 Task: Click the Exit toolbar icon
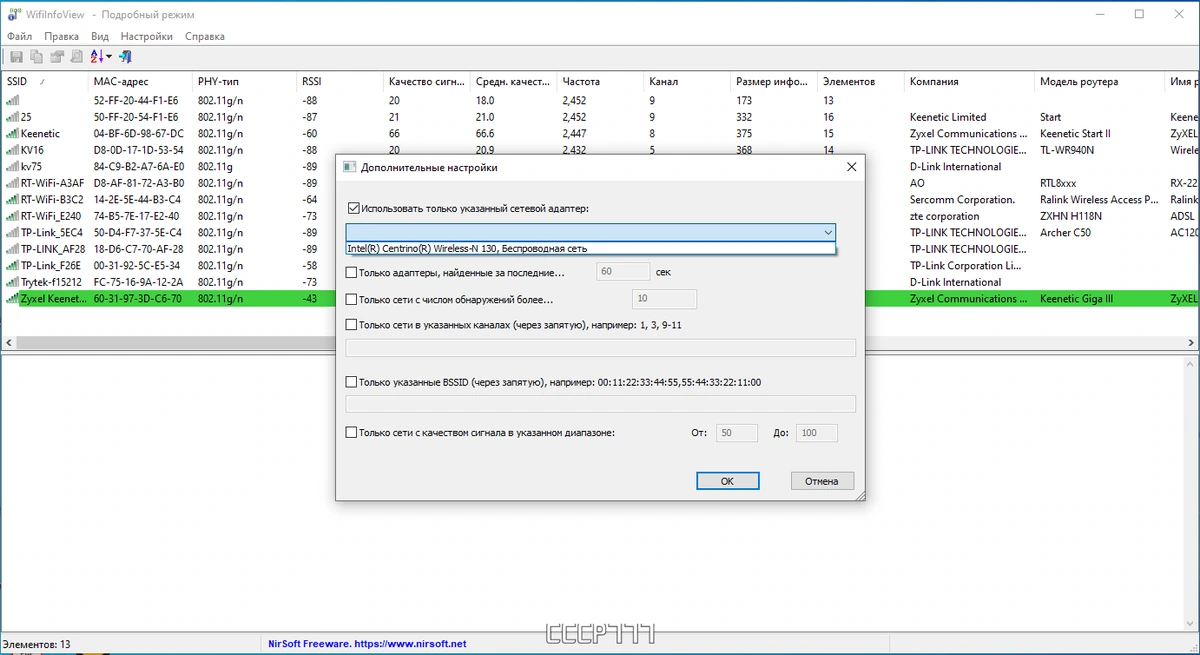[x=126, y=57]
